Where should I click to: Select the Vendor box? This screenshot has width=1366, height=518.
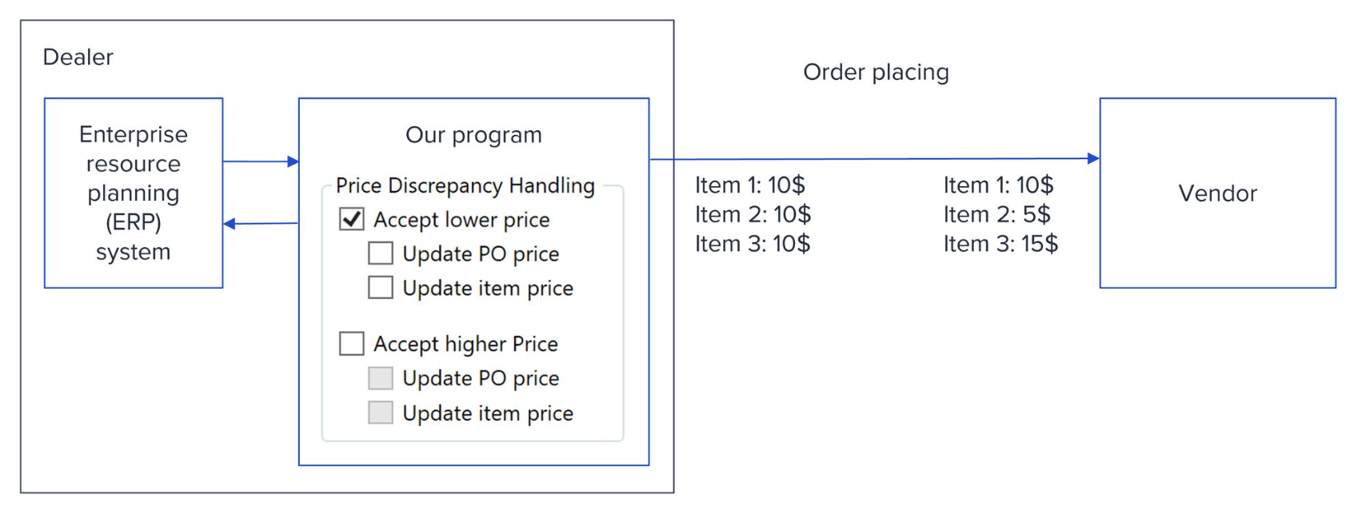click(1217, 193)
